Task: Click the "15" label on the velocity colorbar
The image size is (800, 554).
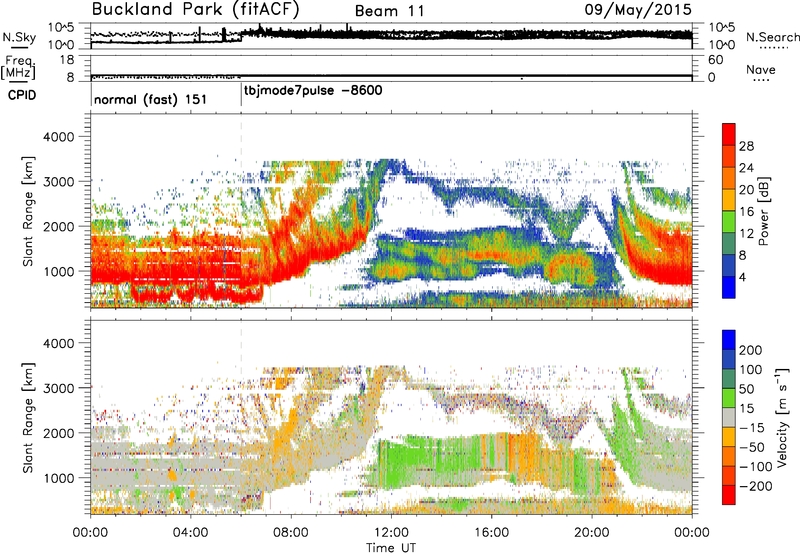Action: pos(747,409)
